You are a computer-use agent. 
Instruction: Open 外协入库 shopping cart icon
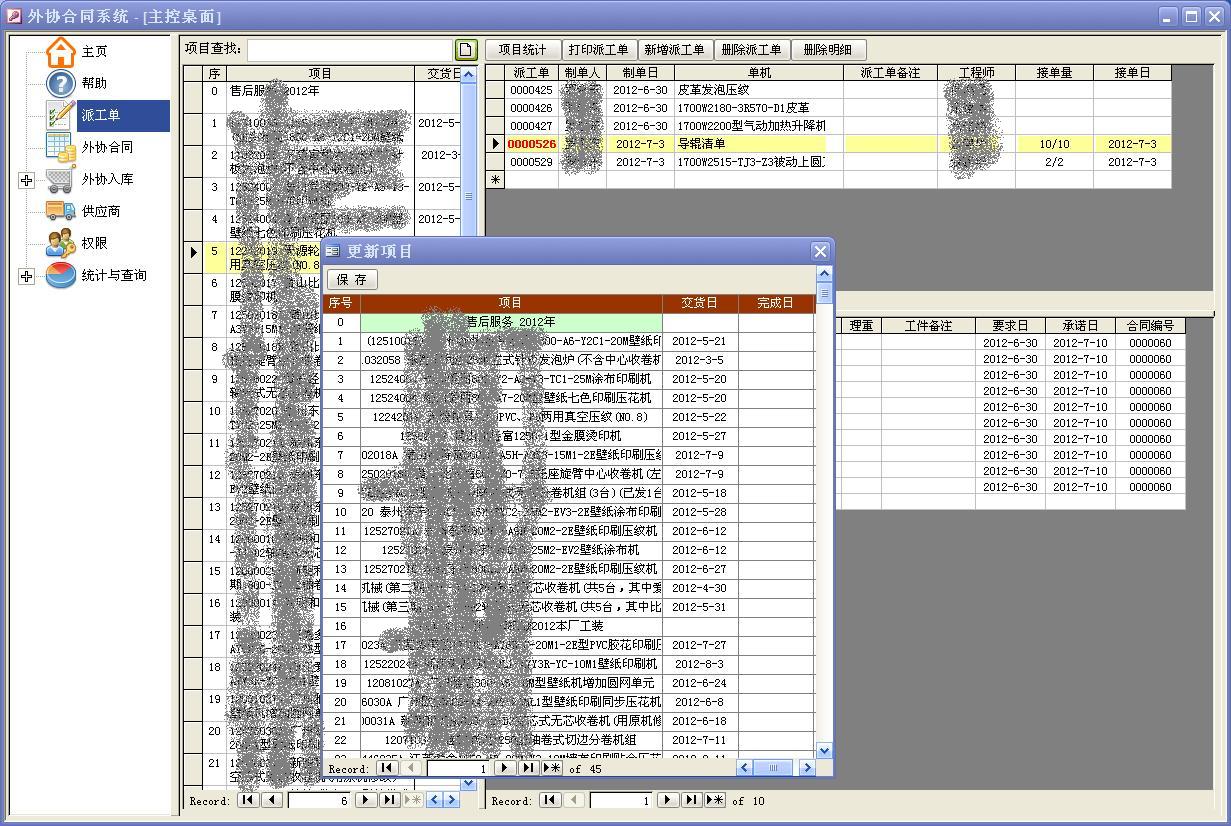click(x=61, y=180)
